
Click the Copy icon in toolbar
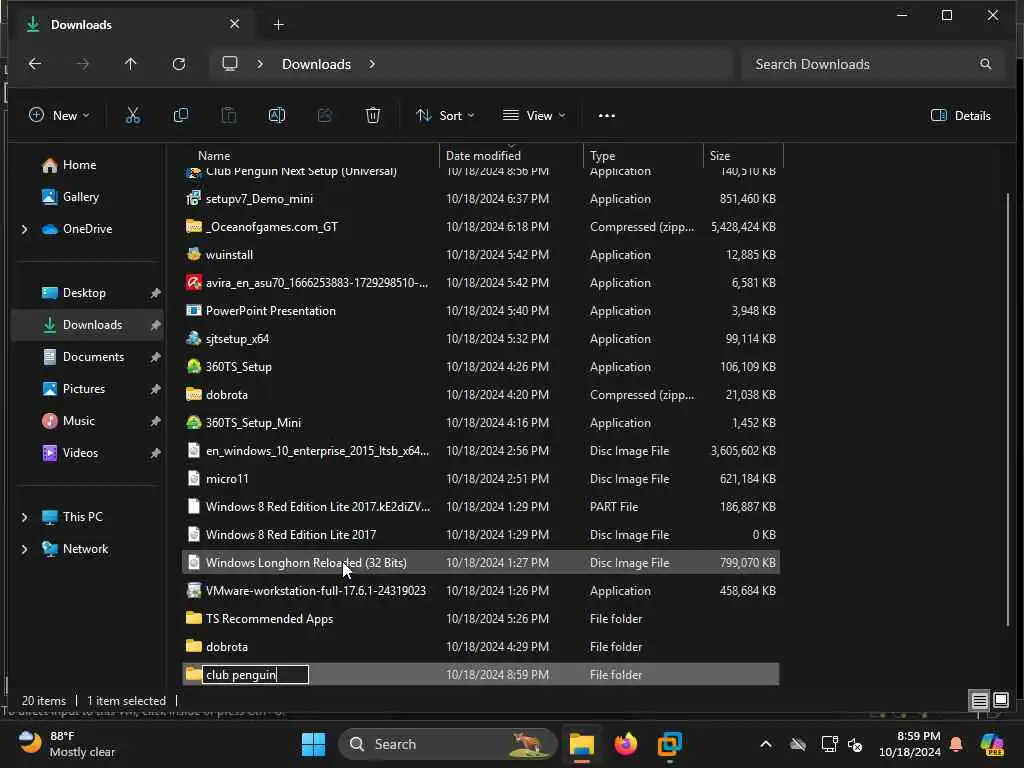click(181, 116)
